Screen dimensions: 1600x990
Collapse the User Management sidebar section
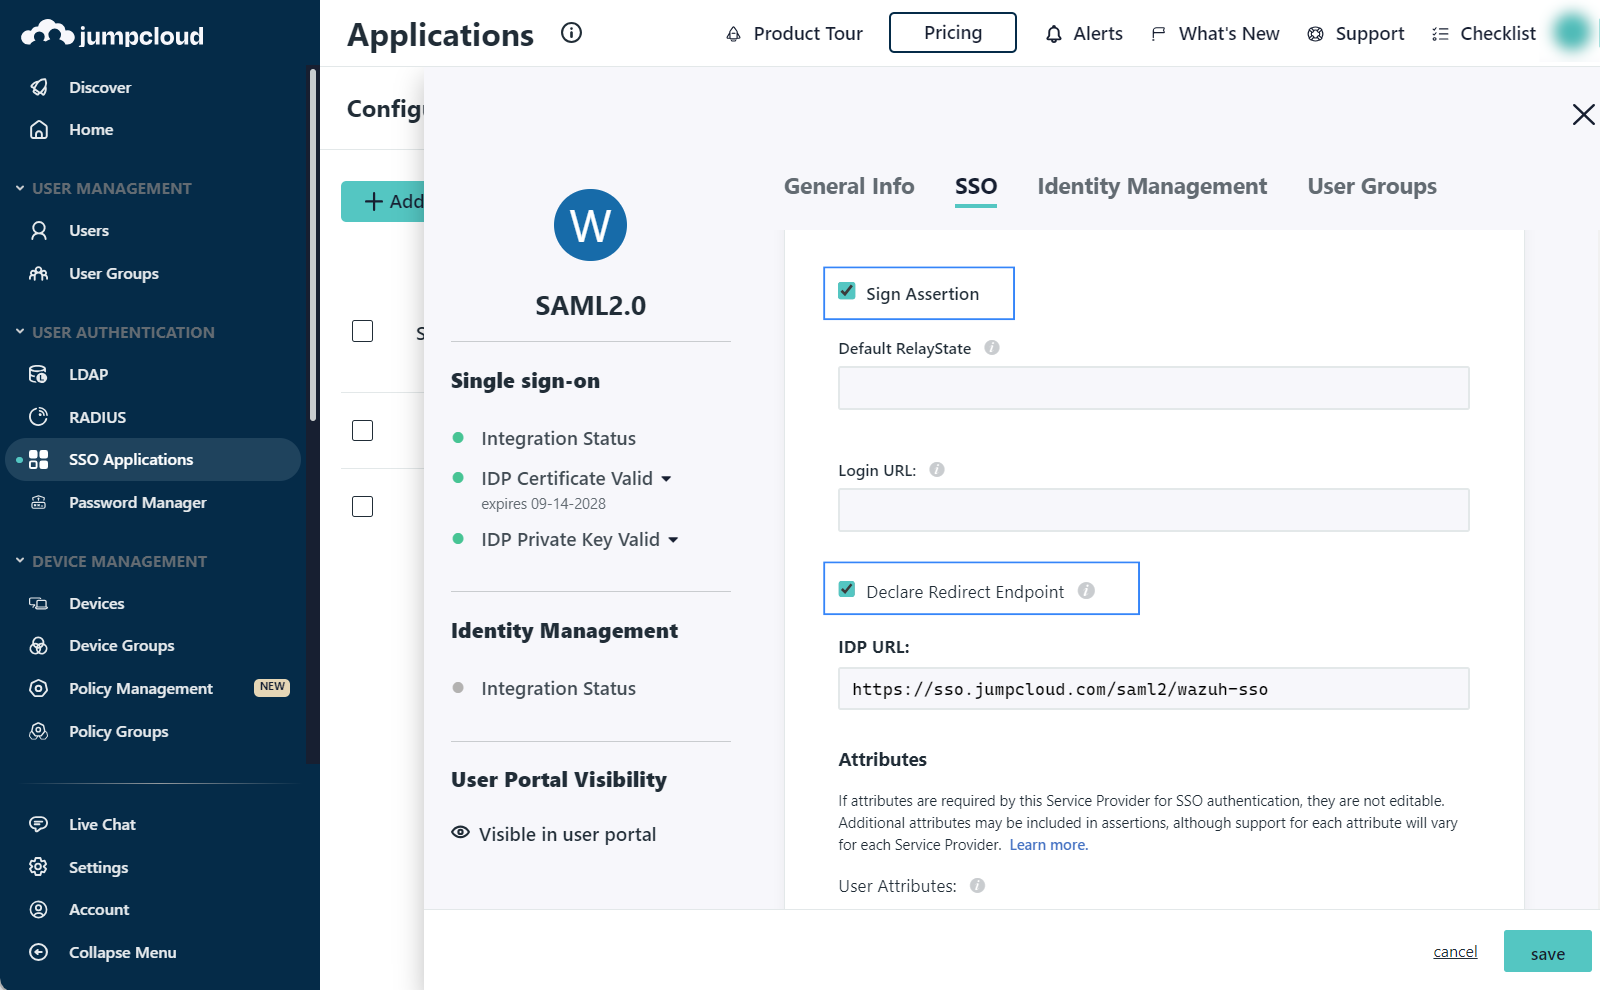(20, 188)
